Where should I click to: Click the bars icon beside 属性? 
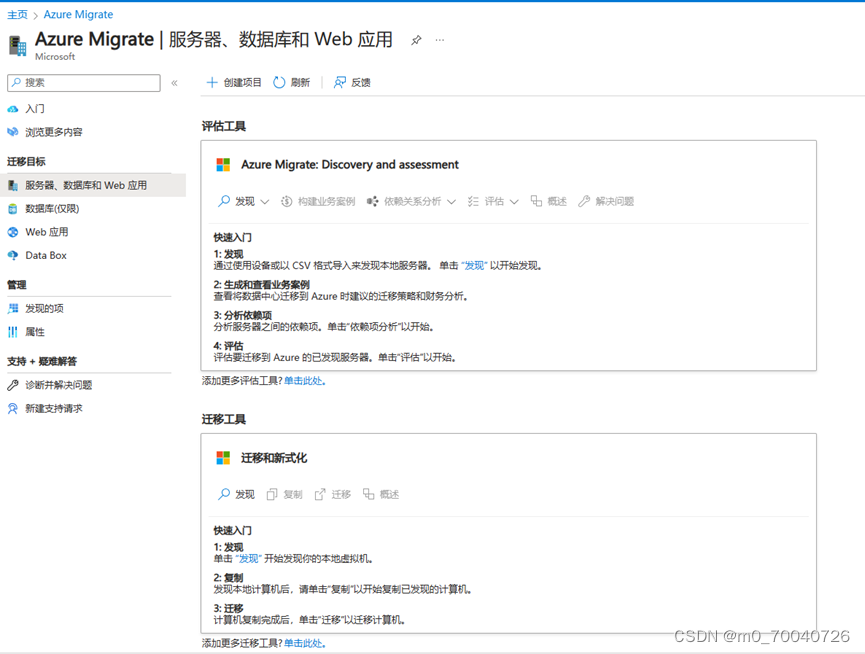pyautogui.click(x=13, y=332)
